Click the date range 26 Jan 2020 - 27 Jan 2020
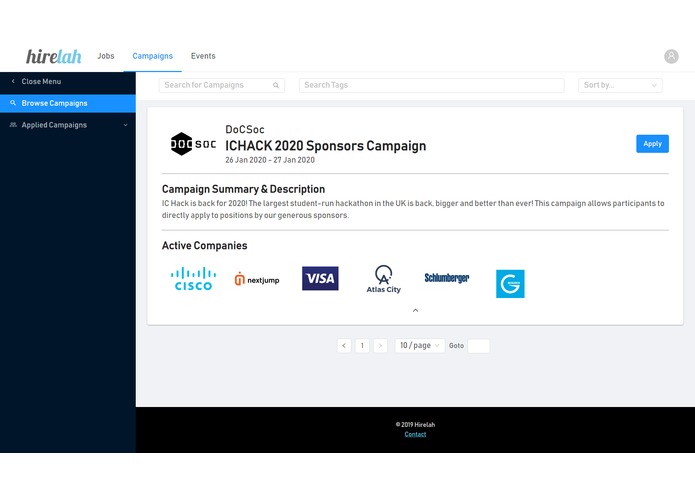 click(270, 160)
